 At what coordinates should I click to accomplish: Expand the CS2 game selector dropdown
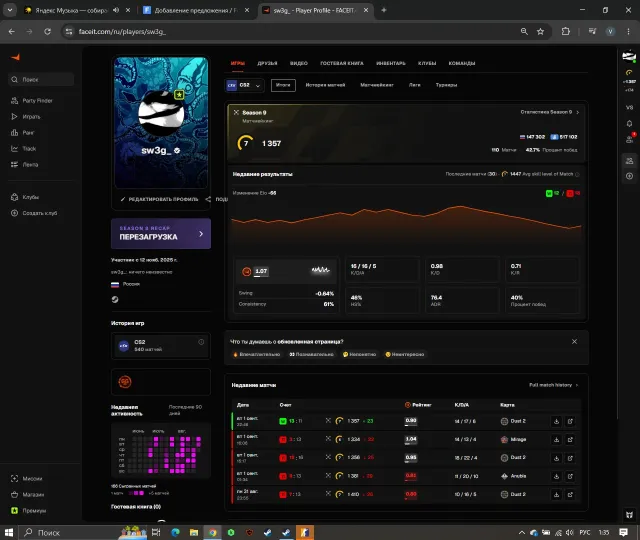[x=244, y=85]
